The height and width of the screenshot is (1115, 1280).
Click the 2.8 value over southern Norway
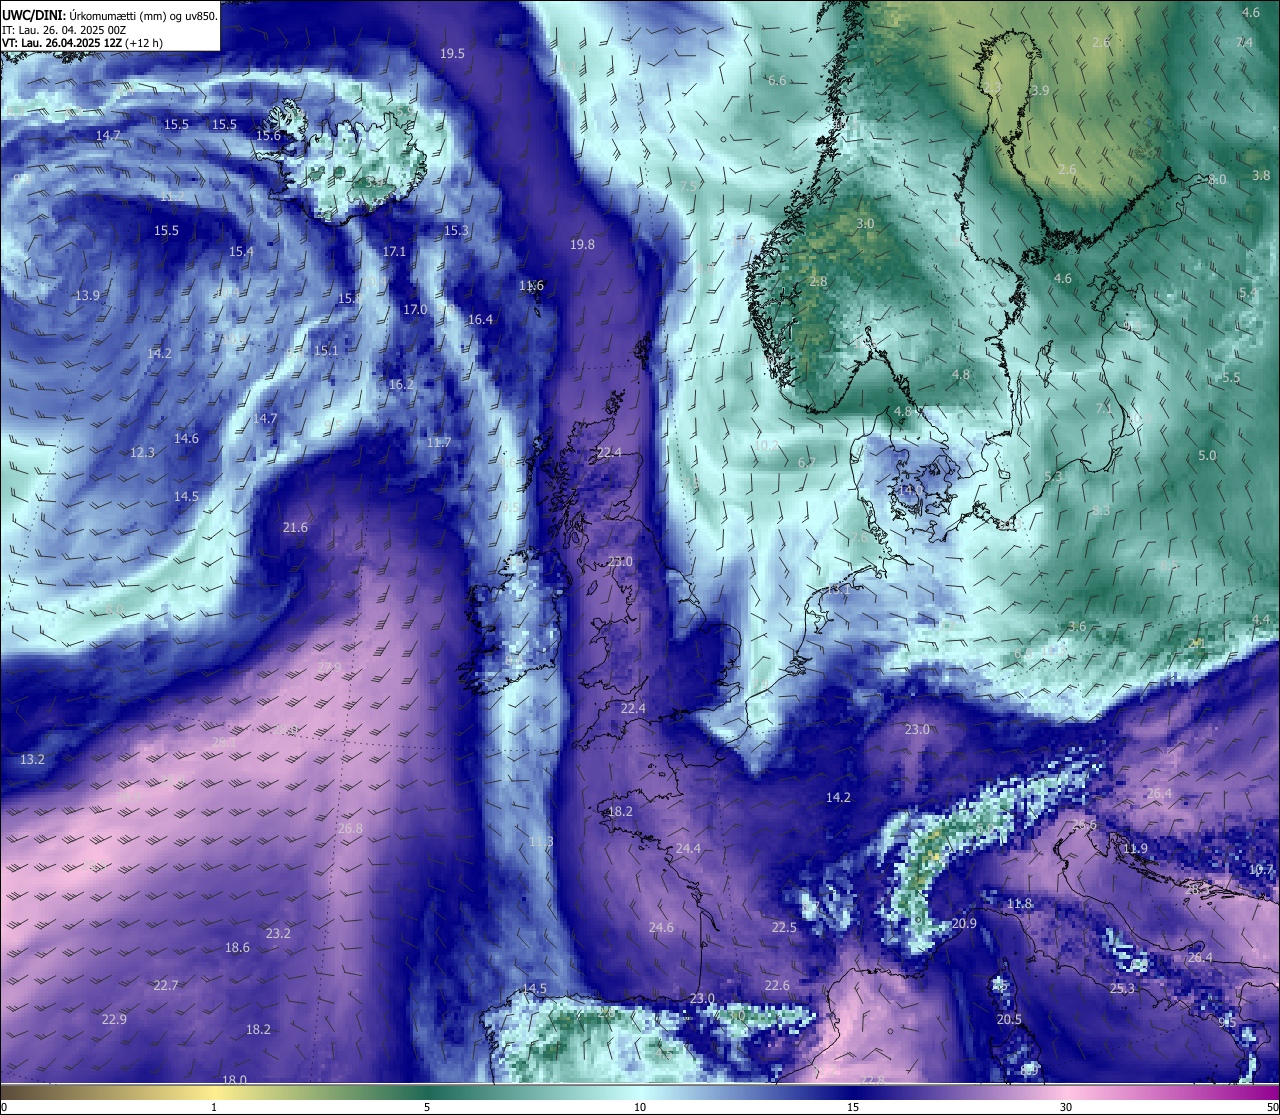point(818,282)
